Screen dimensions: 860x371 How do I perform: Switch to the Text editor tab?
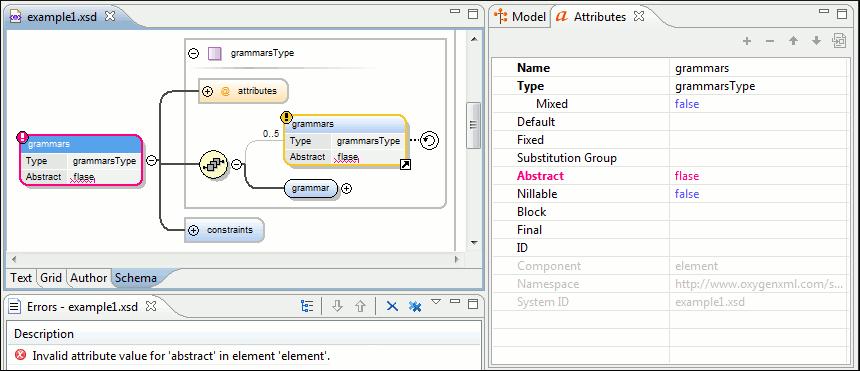click(21, 278)
